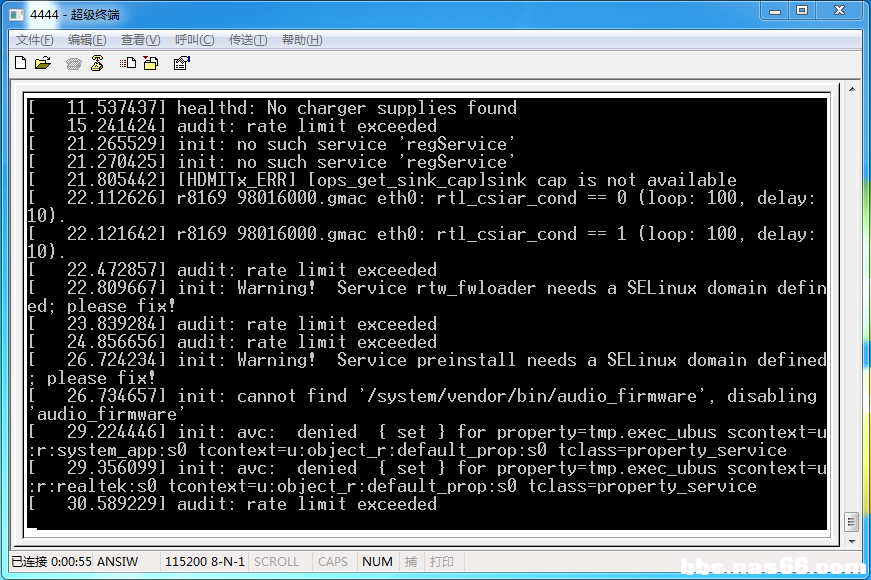
Task: Click the 30.589229 audit rate limit line
Action: click(x=232, y=504)
